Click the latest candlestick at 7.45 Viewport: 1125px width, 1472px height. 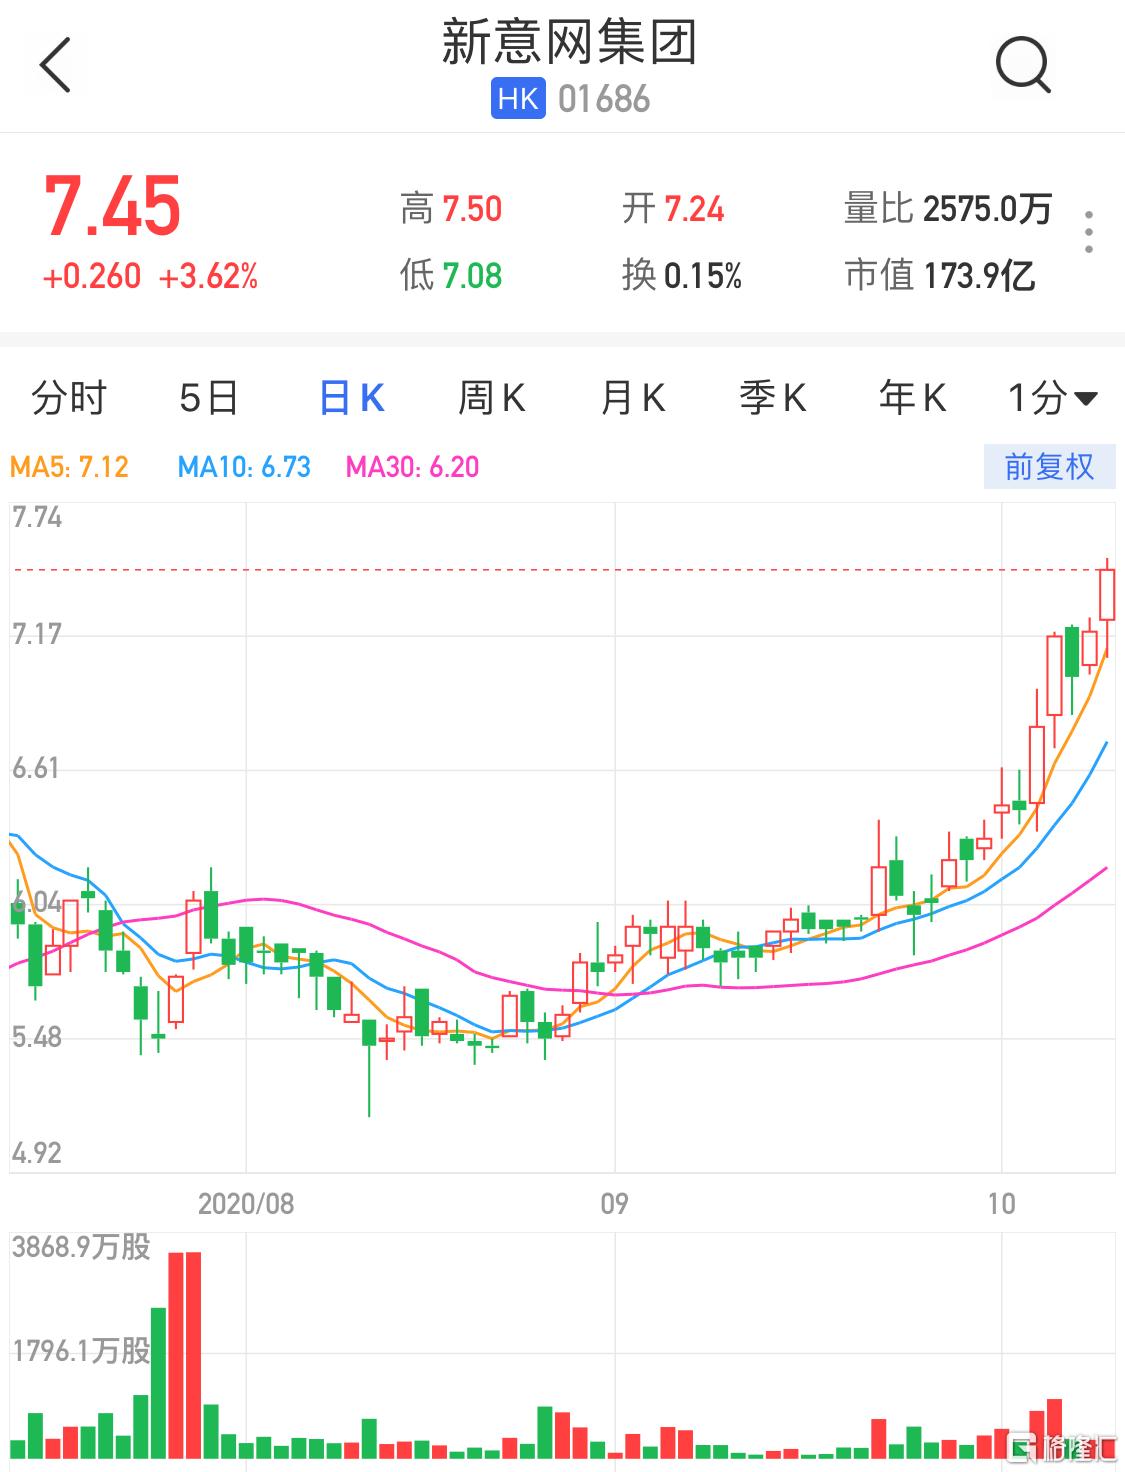[1106, 595]
